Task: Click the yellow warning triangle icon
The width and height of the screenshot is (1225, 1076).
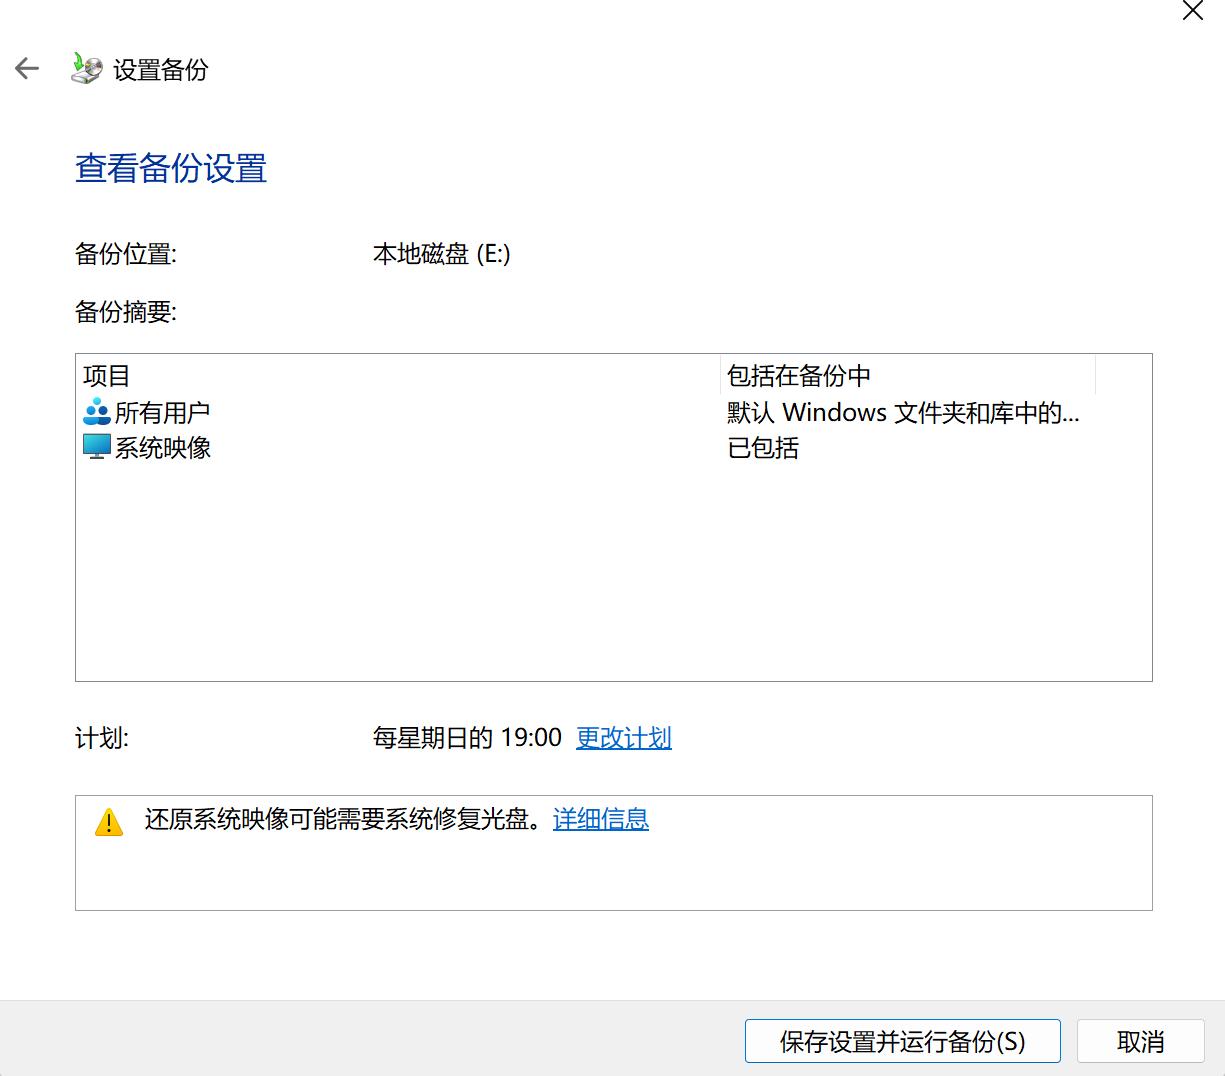Action: pos(108,822)
